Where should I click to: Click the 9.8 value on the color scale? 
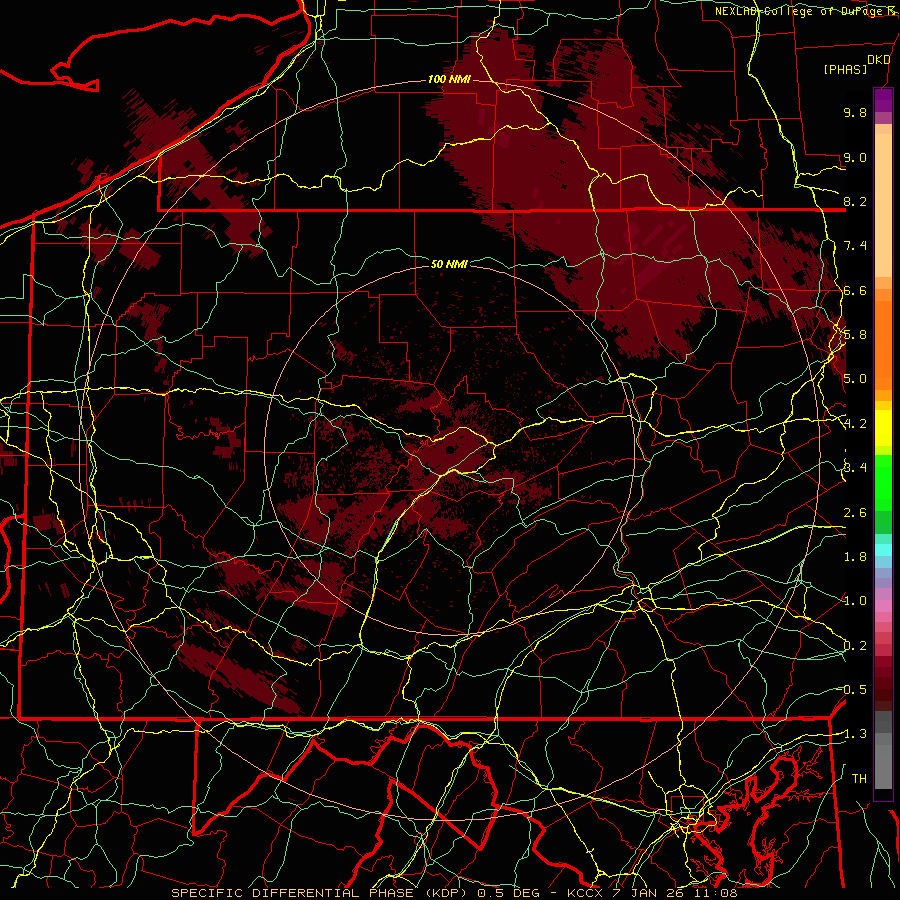855,112
